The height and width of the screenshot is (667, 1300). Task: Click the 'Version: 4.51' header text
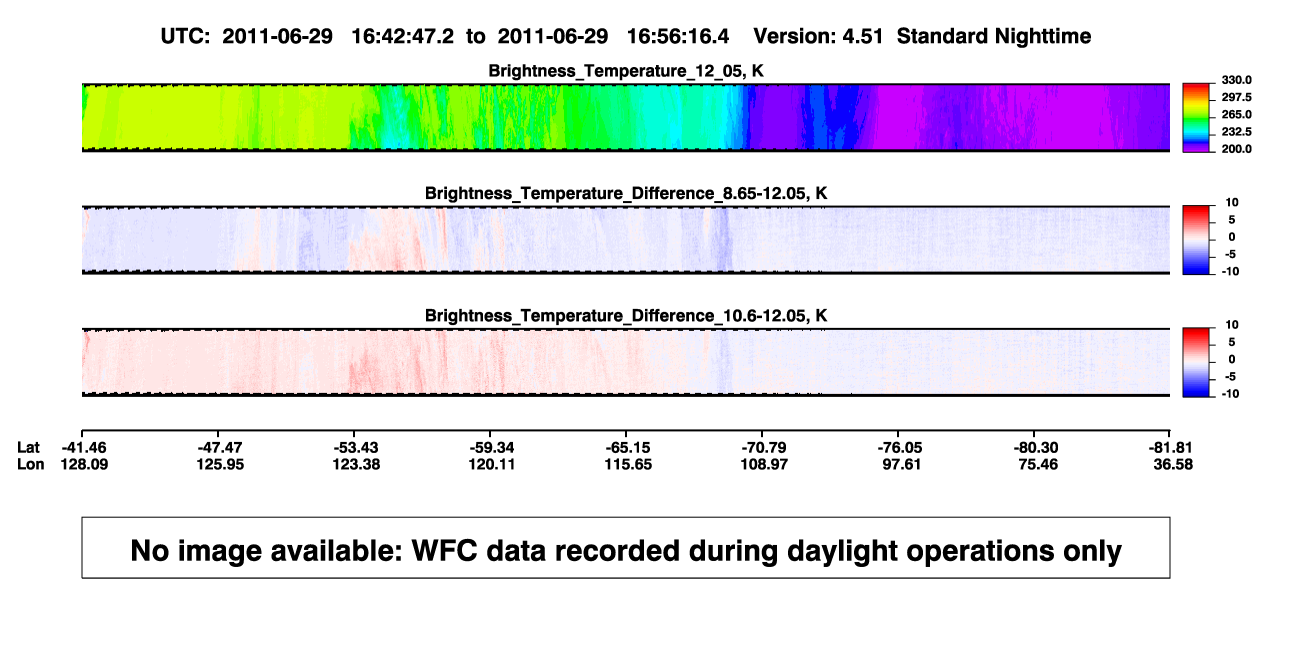[x=819, y=37]
